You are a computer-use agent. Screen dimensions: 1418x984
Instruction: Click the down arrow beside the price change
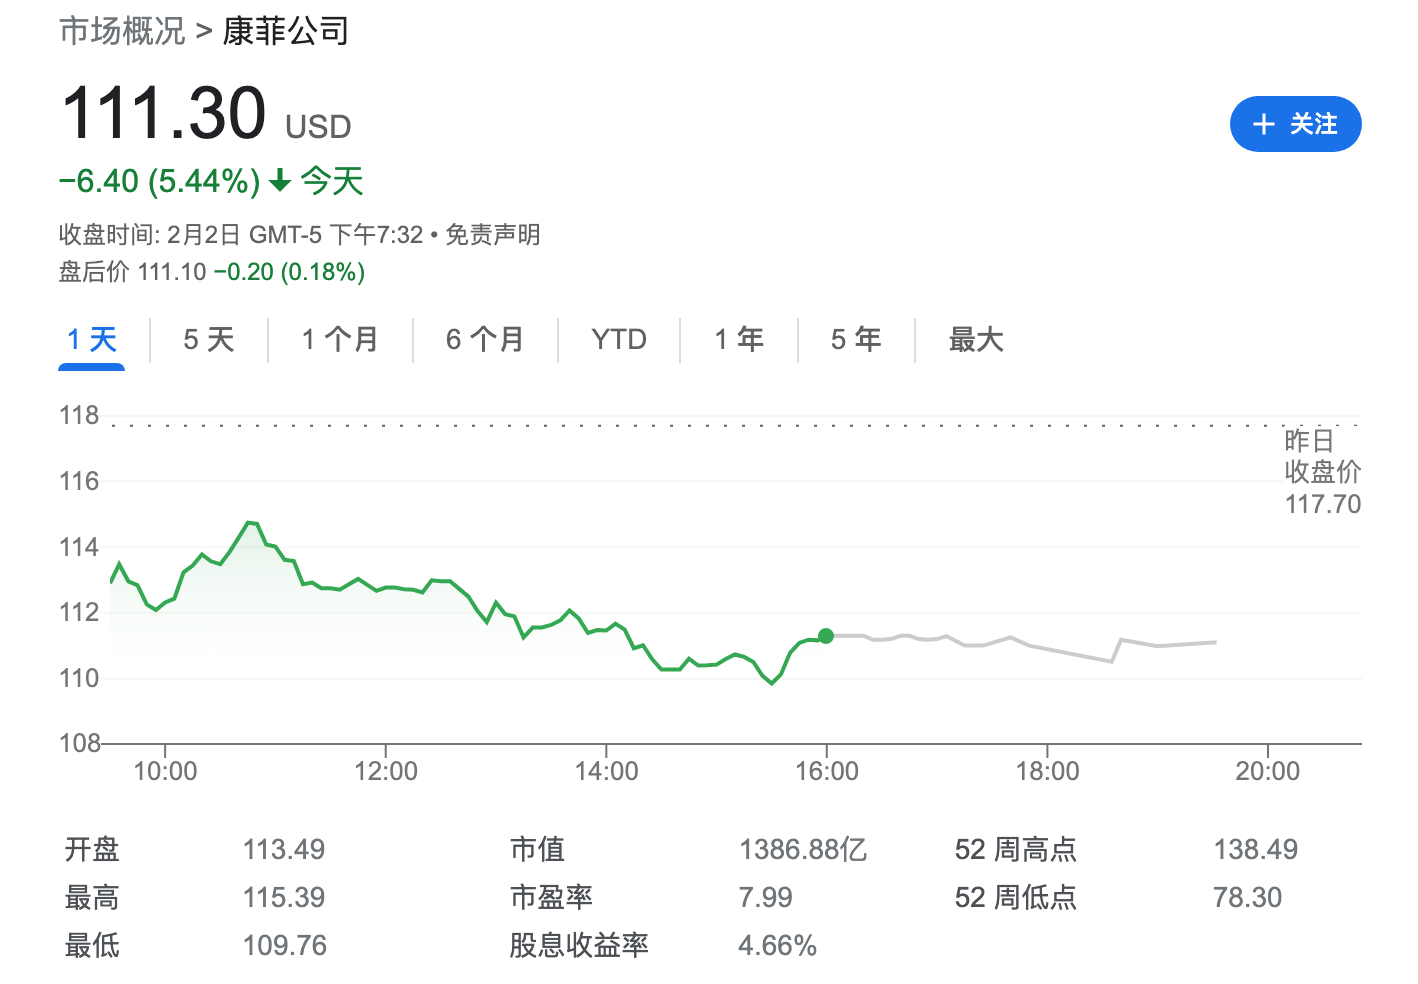click(280, 181)
